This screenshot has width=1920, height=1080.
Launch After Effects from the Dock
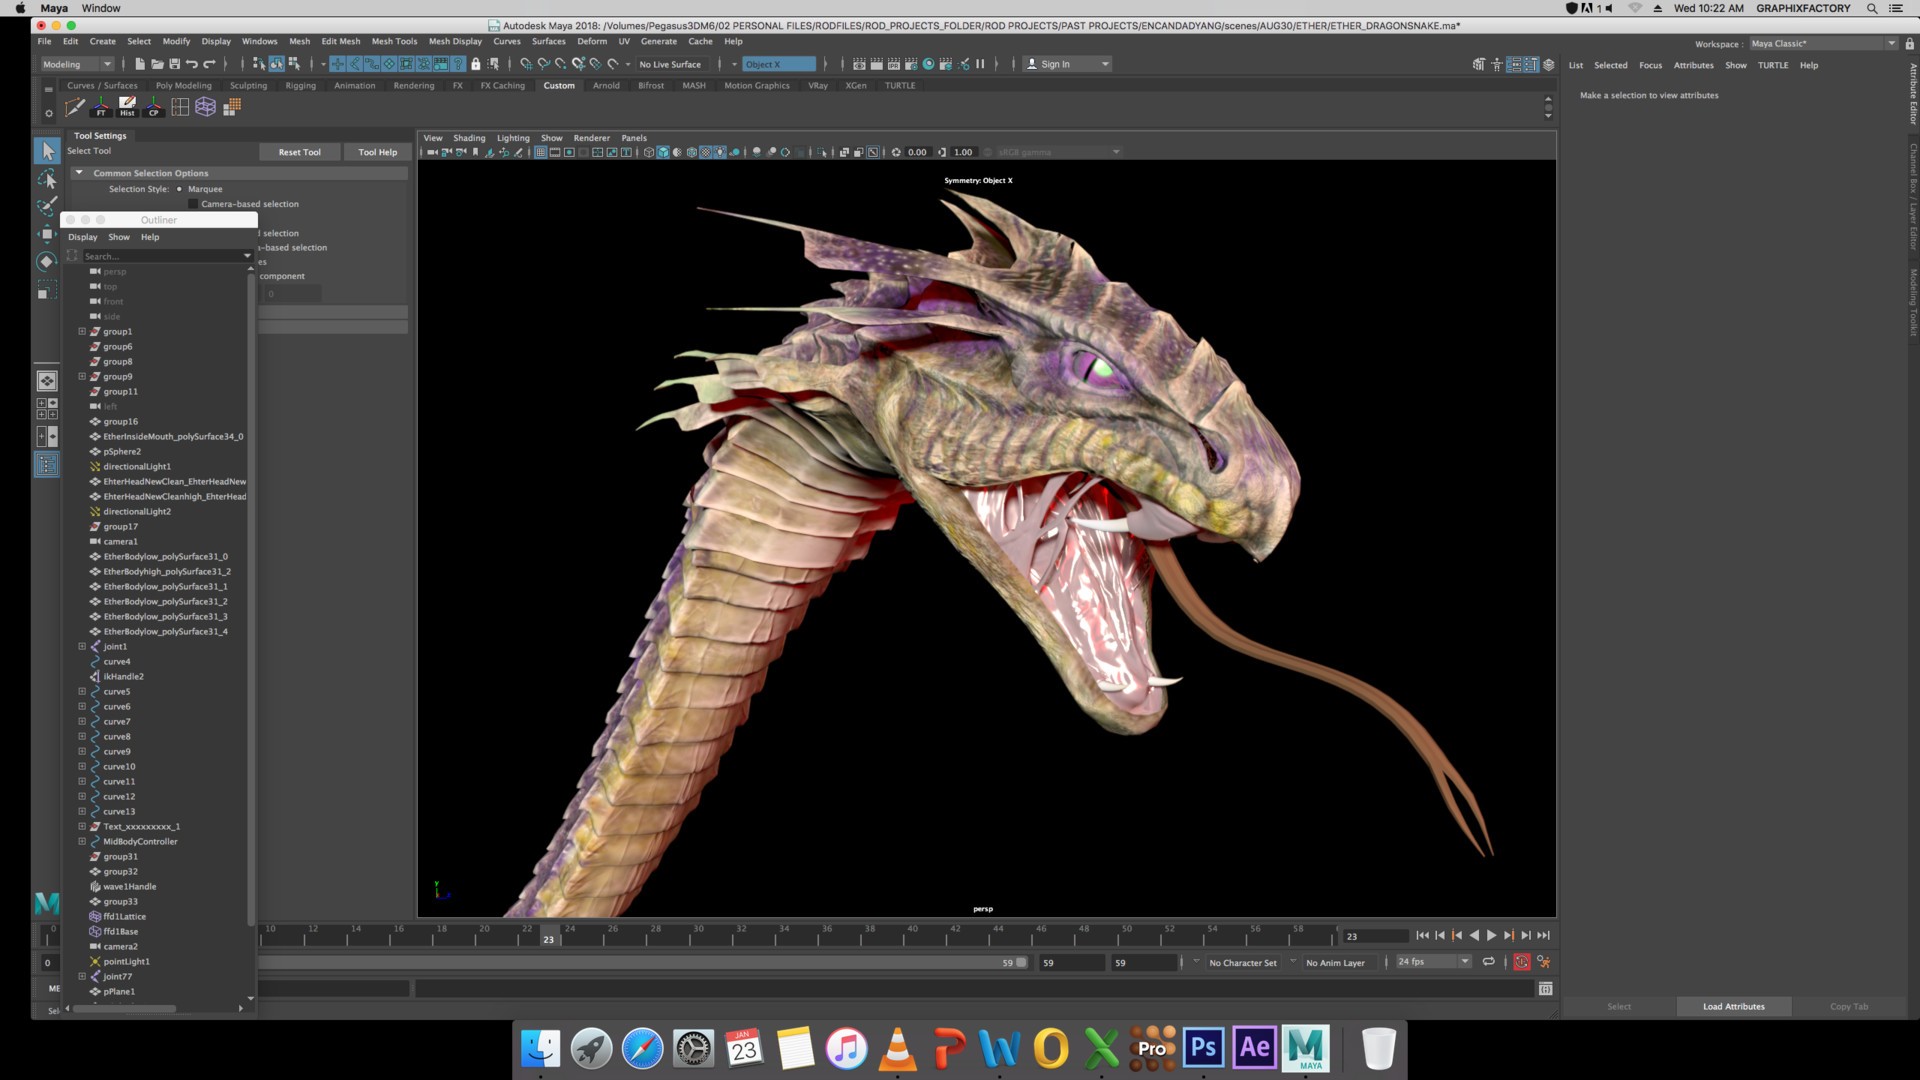[1255, 1048]
